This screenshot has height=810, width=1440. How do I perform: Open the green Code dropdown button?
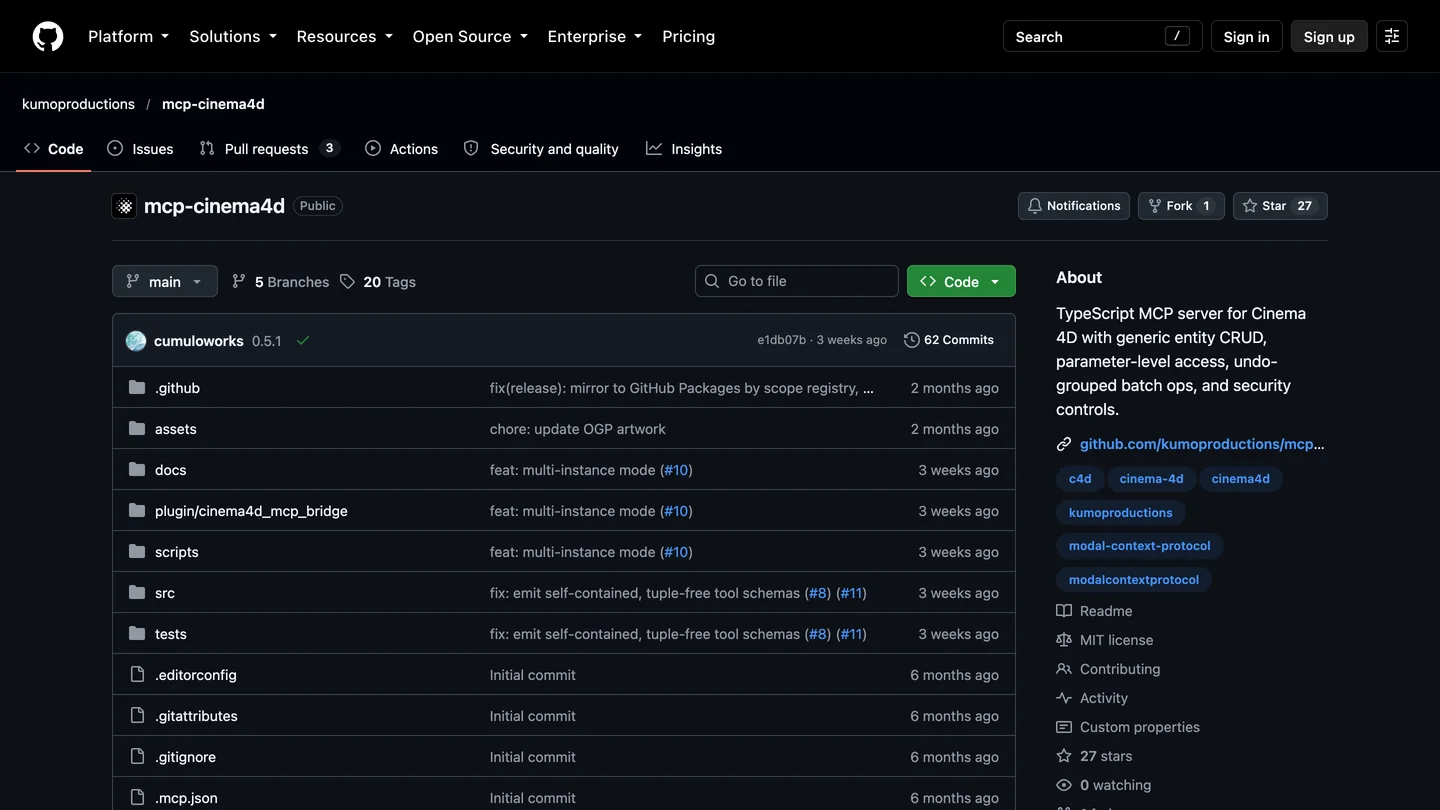click(x=961, y=282)
